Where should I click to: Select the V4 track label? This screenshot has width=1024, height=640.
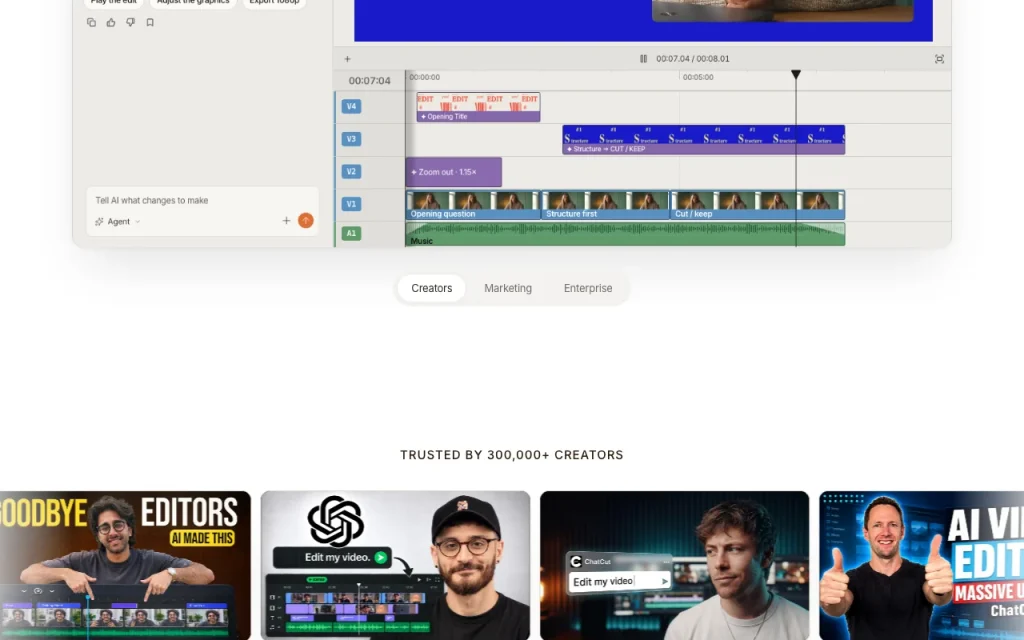coord(351,106)
